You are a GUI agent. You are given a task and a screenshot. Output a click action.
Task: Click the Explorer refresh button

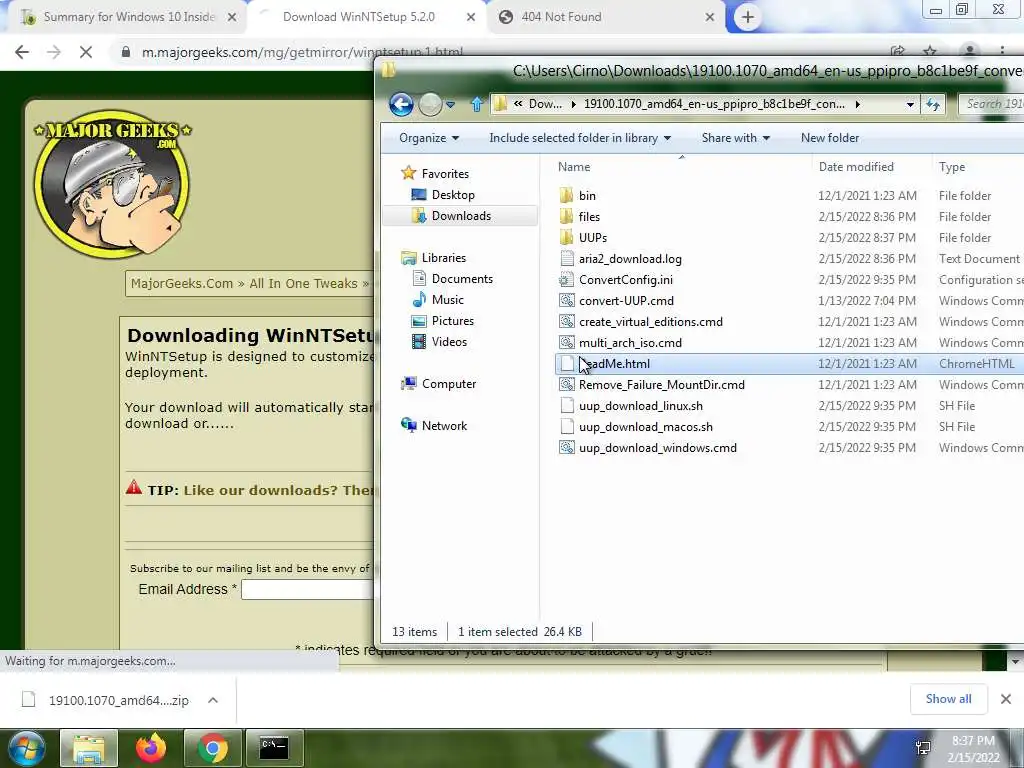pos(933,104)
